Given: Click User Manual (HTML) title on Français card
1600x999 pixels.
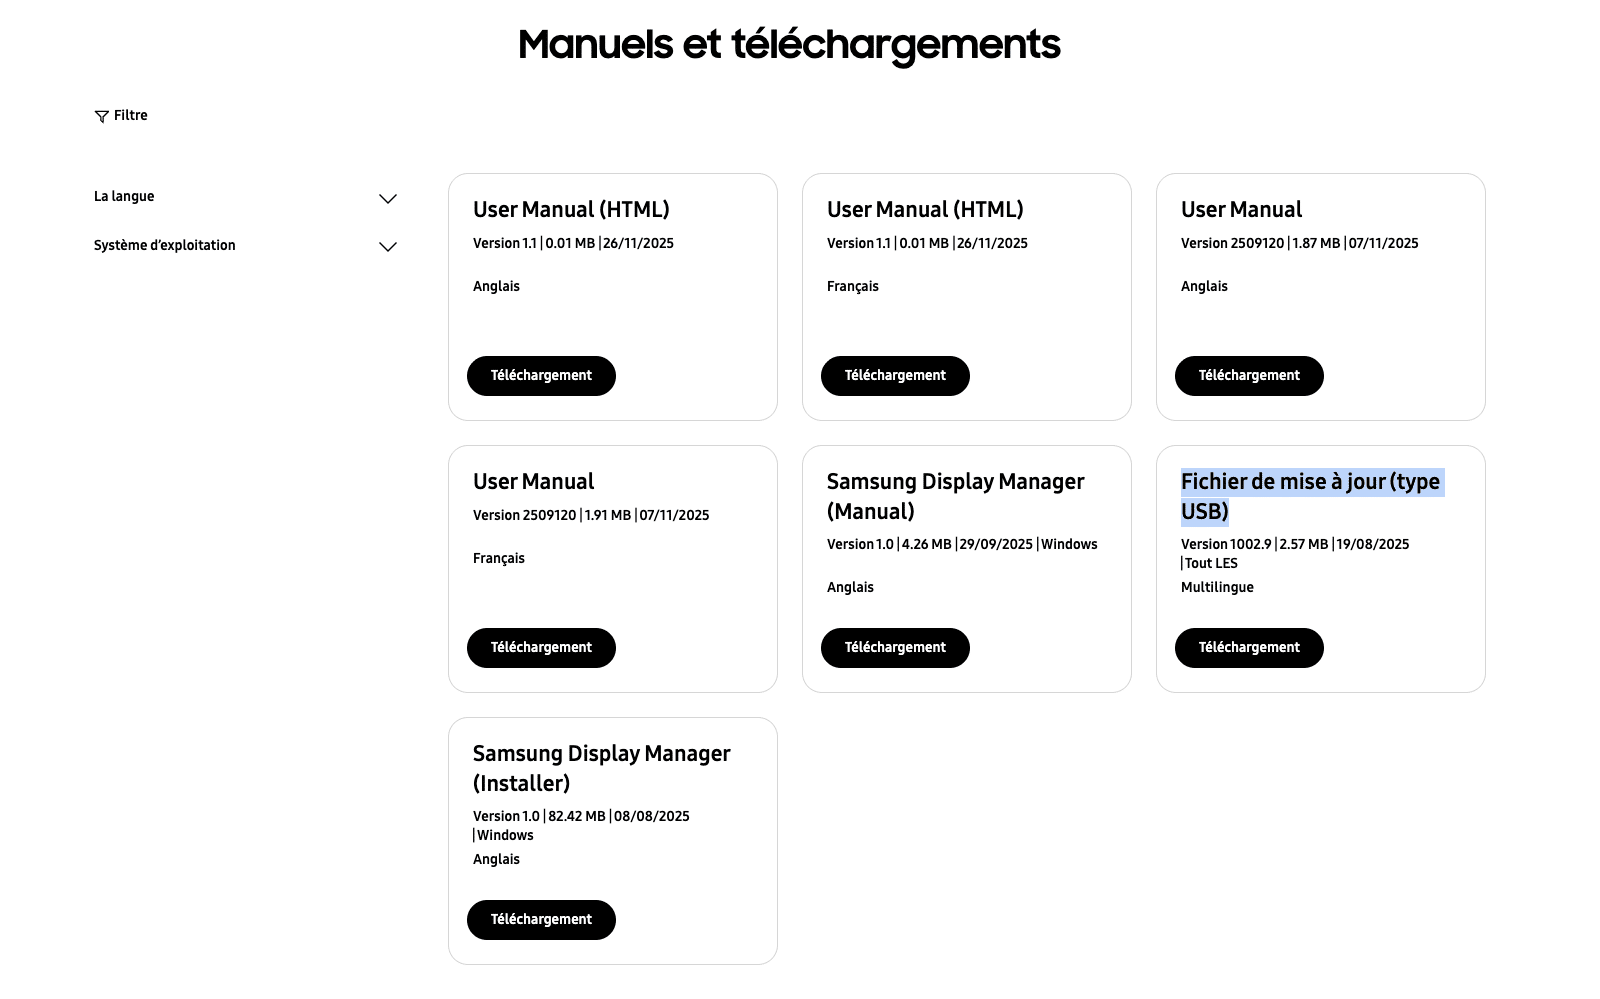Looking at the screenshot, I should coord(925,210).
